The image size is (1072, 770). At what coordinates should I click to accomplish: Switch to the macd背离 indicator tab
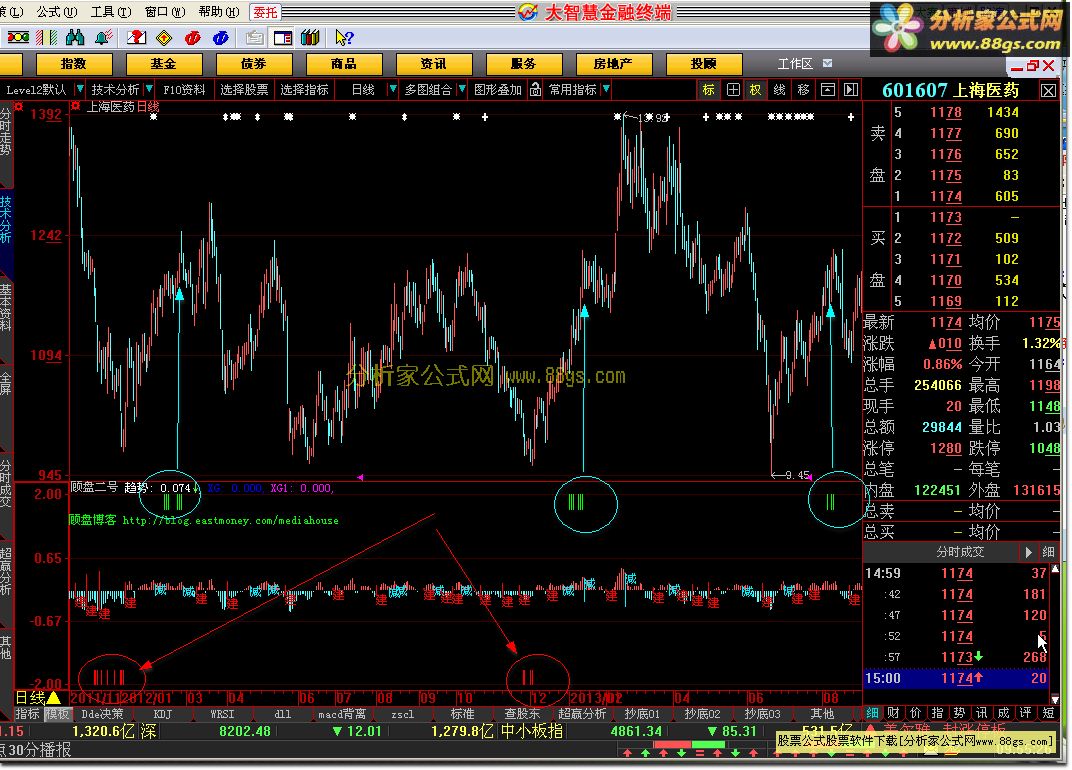(341, 714)
